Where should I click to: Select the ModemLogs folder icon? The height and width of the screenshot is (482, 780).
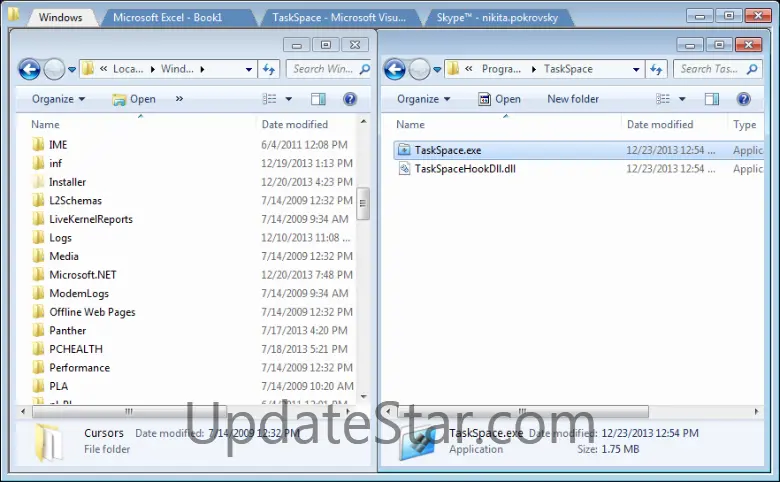coord(38,293)
